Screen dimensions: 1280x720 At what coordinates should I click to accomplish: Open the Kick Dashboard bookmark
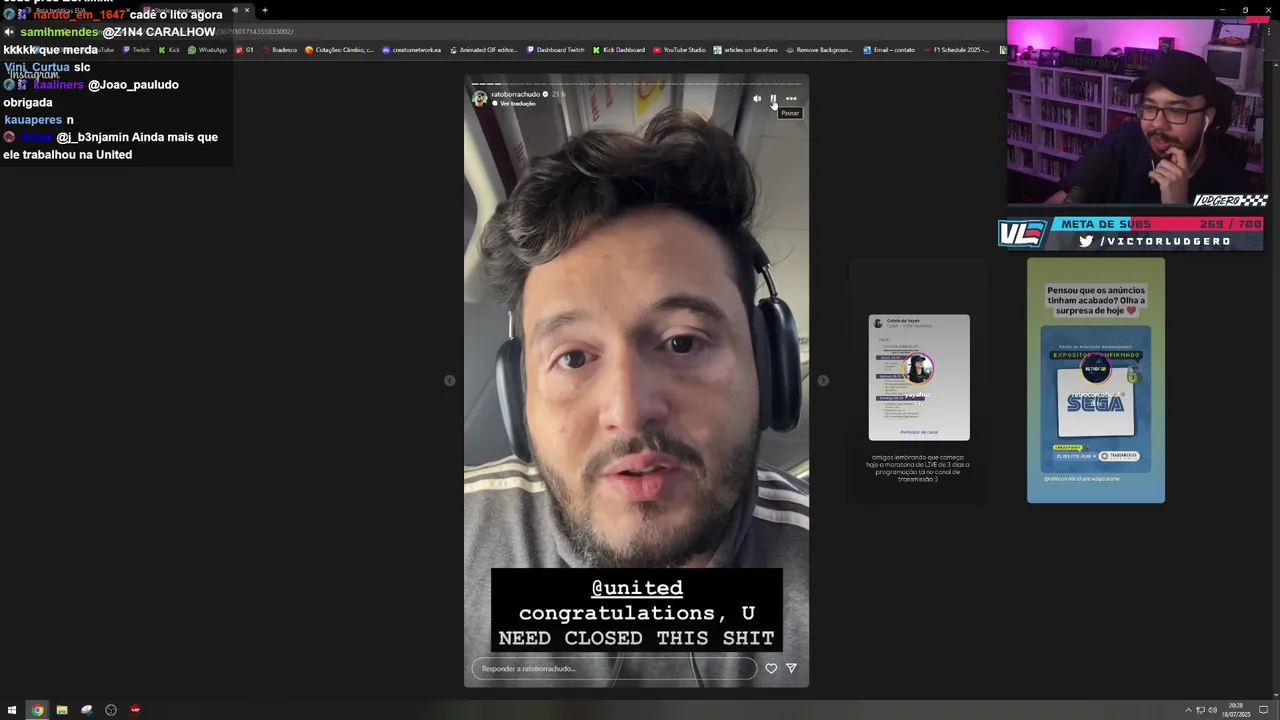(x=619, y=50)
